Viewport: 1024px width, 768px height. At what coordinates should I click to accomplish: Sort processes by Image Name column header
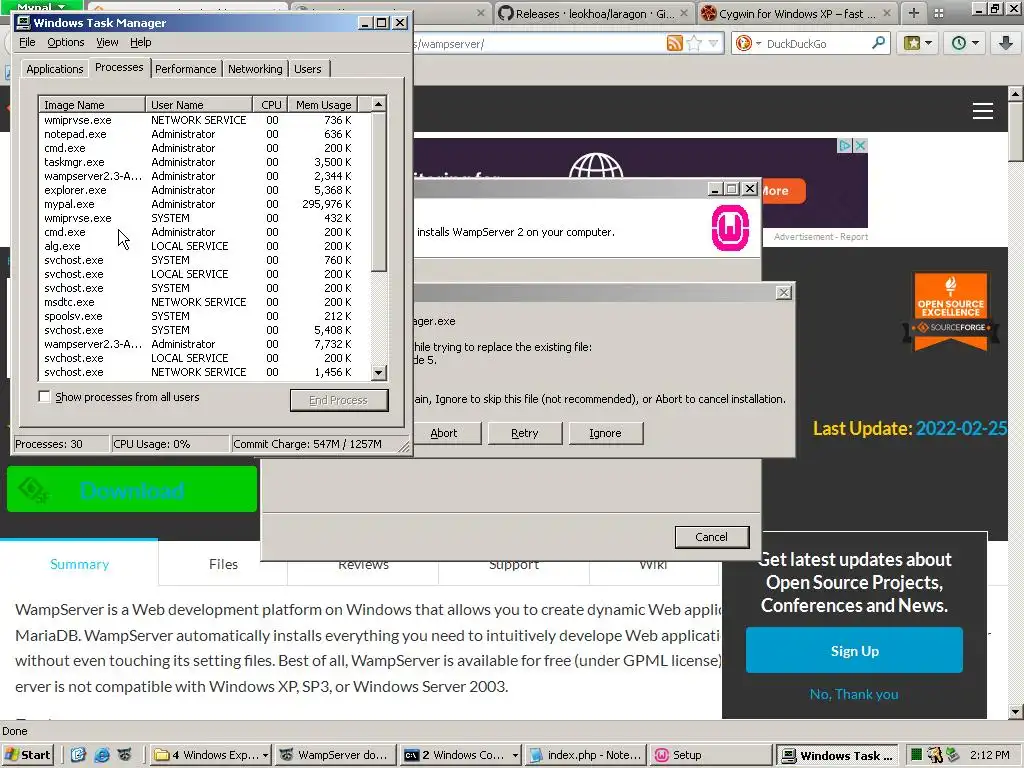(x=92, y=104)
